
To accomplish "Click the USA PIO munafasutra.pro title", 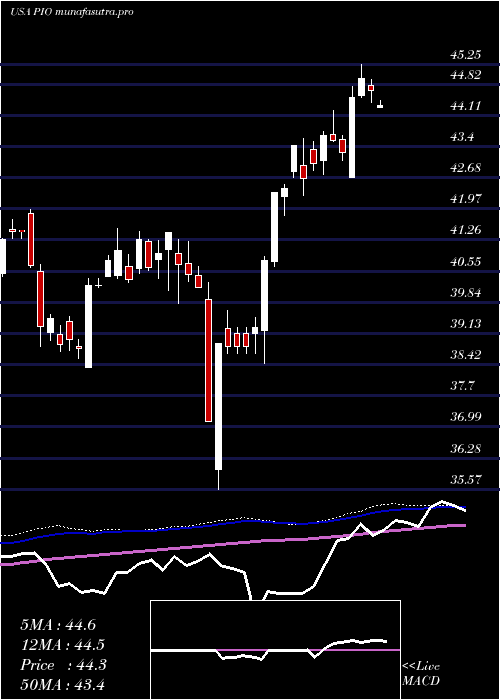I will pos(71,12).
